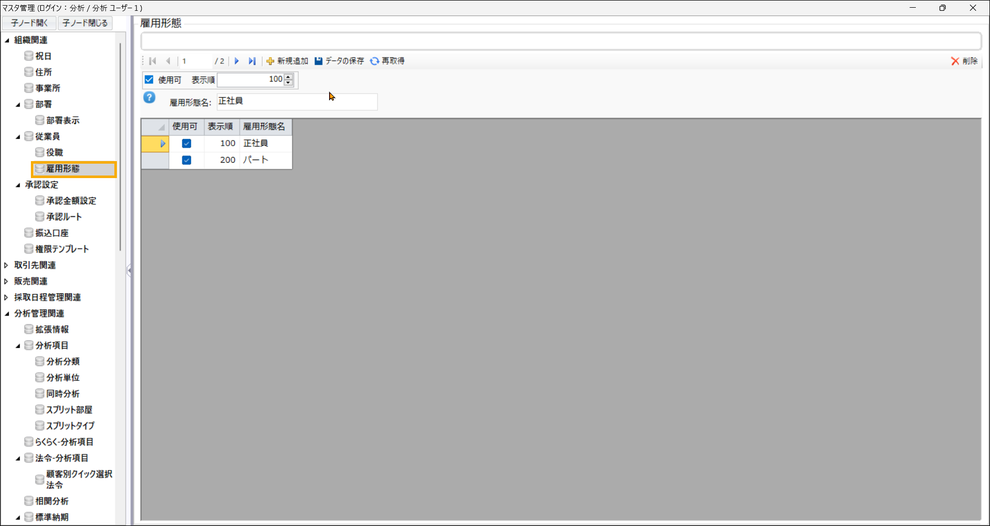
Task: Decrease 表示順 value with down spinner
Action: [289, 83]
